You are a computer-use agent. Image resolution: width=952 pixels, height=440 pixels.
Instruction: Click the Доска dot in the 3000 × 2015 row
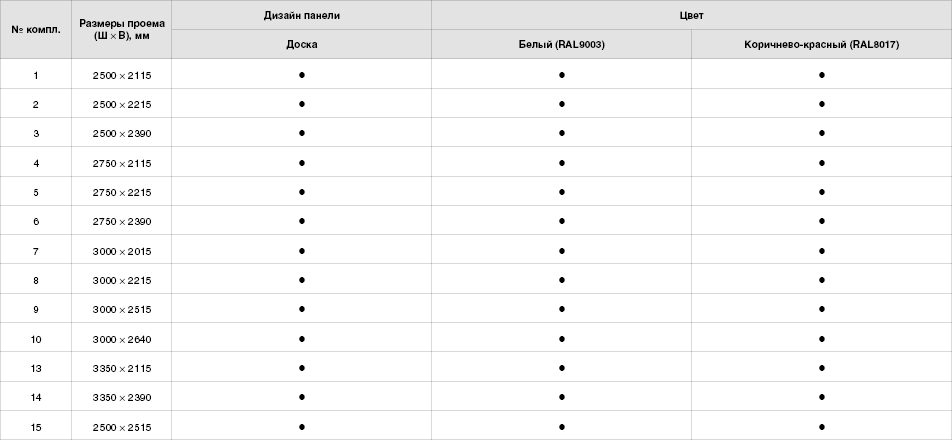click(x=301, y=250)
